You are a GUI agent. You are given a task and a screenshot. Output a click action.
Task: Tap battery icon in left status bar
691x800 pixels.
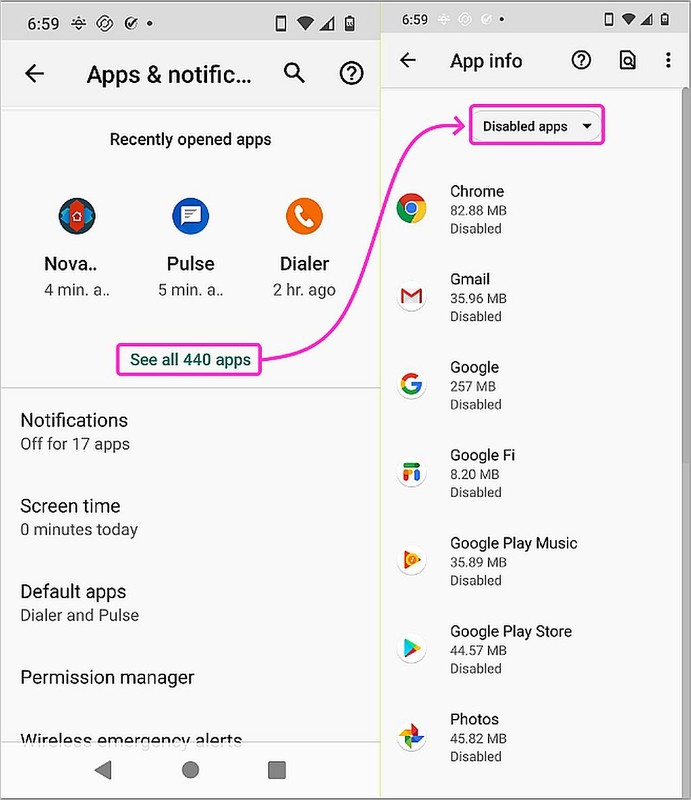point(350,23)
